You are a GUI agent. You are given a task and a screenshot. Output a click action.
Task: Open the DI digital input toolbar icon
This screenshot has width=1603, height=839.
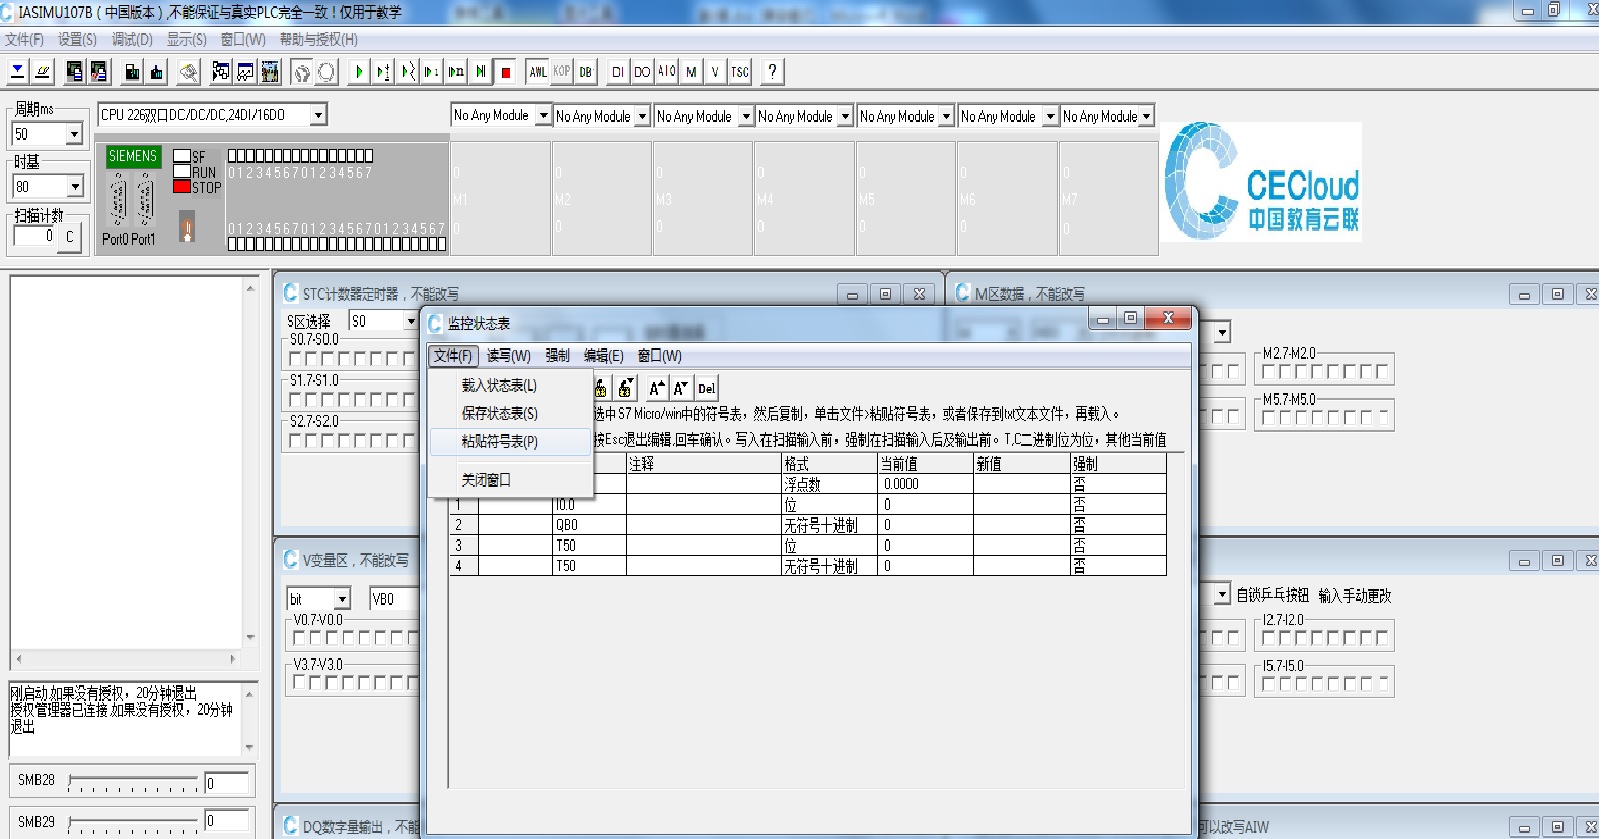pos(618,72)
